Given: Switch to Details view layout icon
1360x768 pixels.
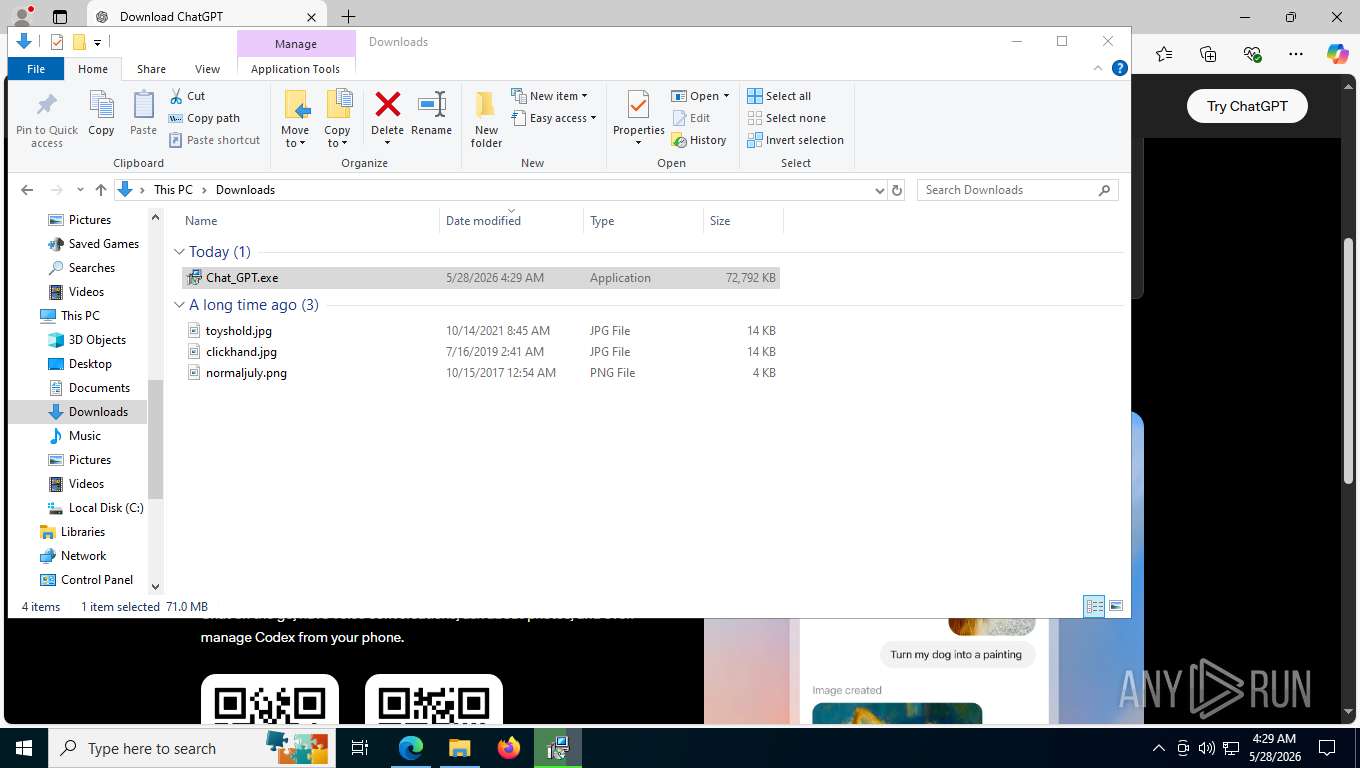Looking at the screenshot, I should coord(1095,607).
